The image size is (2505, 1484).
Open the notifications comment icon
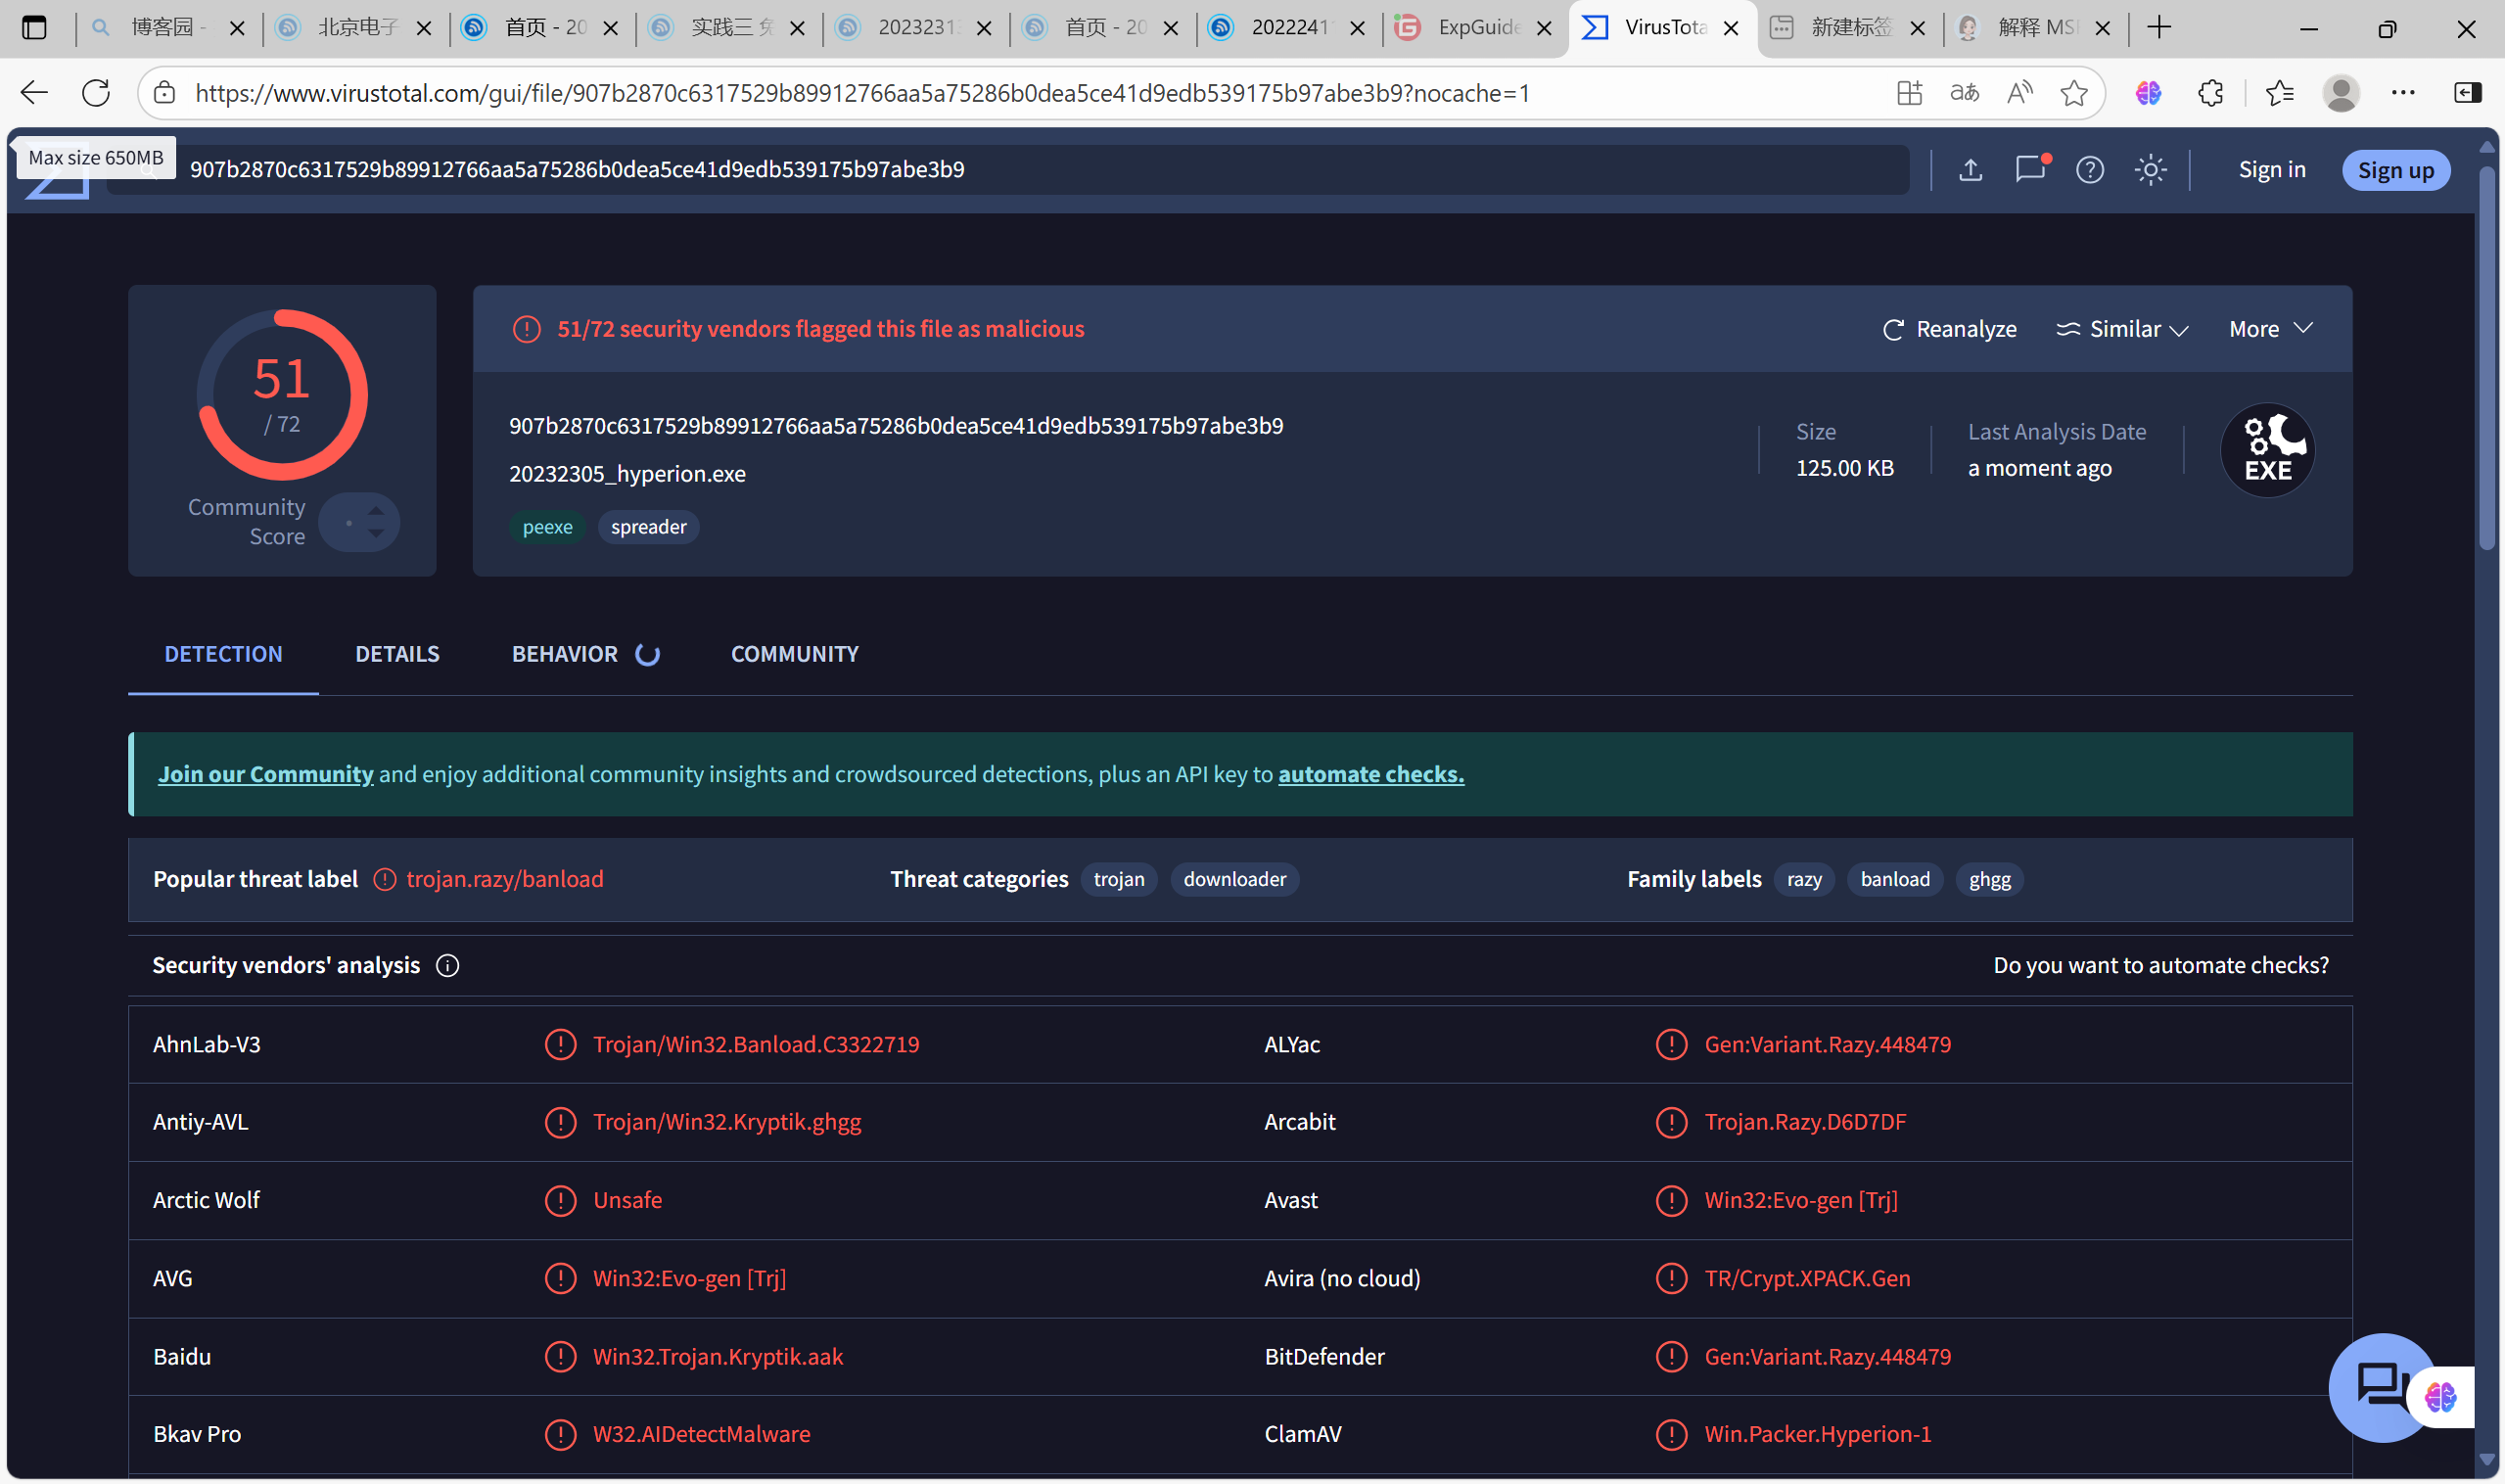pos(2030,169)
